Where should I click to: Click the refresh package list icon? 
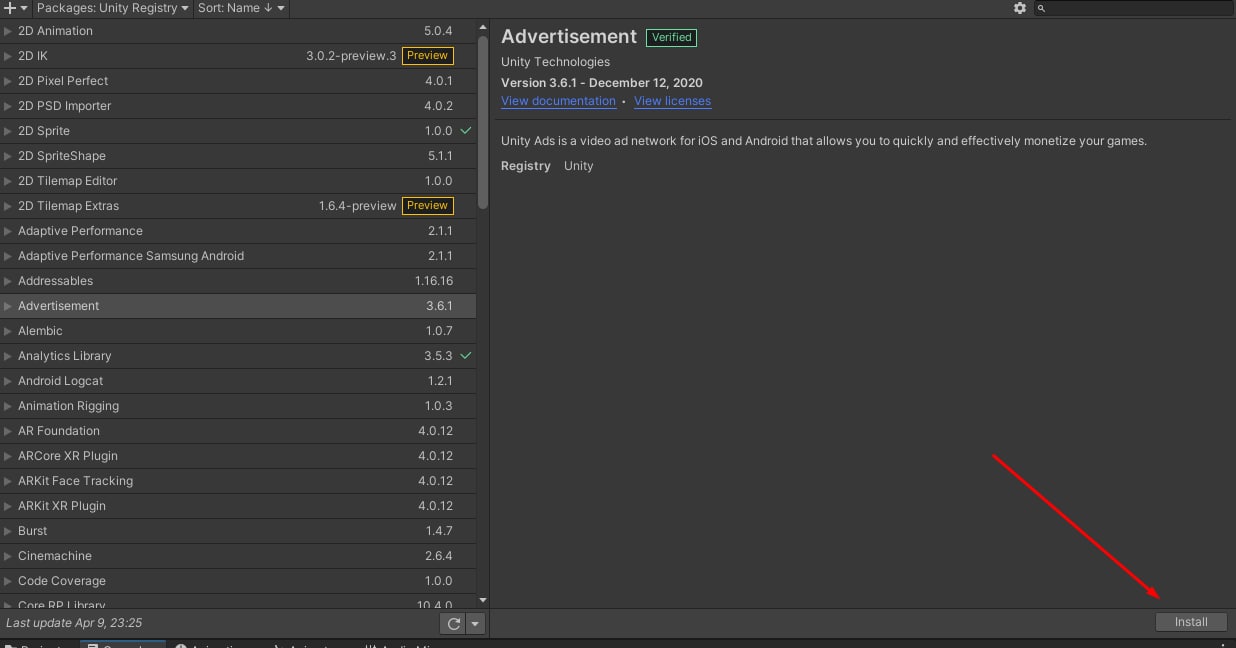coord(454,623)
